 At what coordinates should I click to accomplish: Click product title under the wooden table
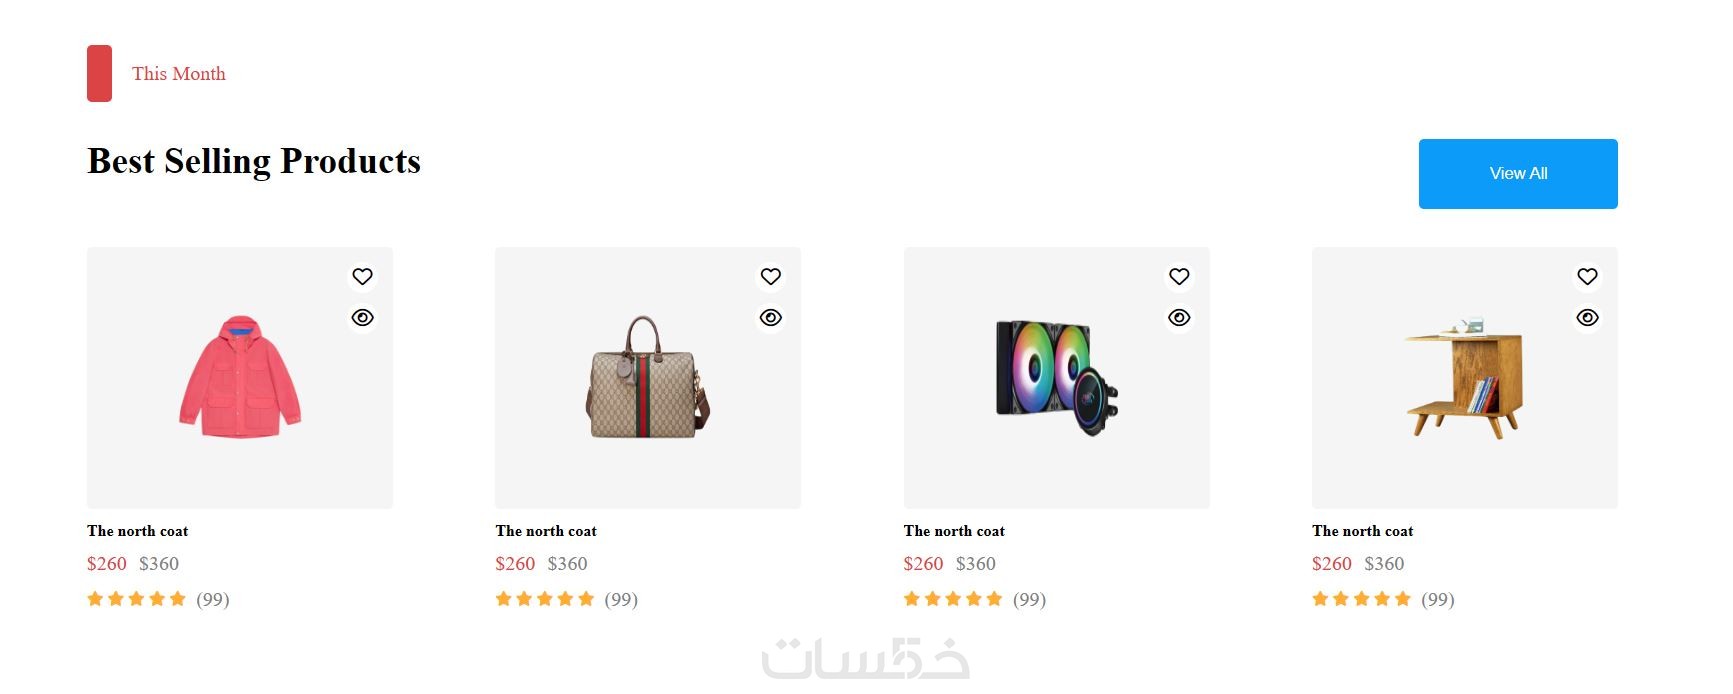pos(1363,531)
